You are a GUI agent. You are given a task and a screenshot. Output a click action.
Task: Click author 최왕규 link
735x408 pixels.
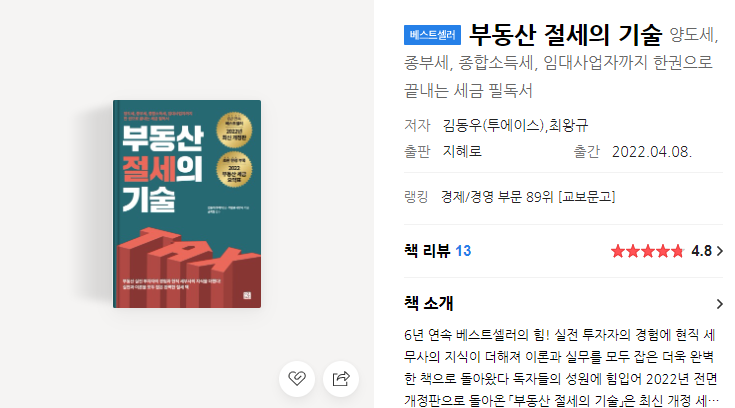click(x=568, y=125)
